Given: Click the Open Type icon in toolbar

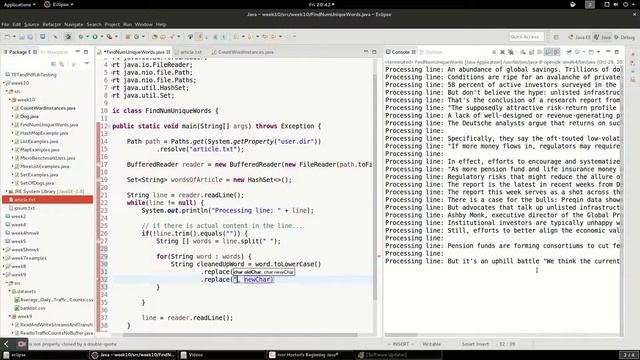Looking at the screenshot, I should tap(154, 37).
